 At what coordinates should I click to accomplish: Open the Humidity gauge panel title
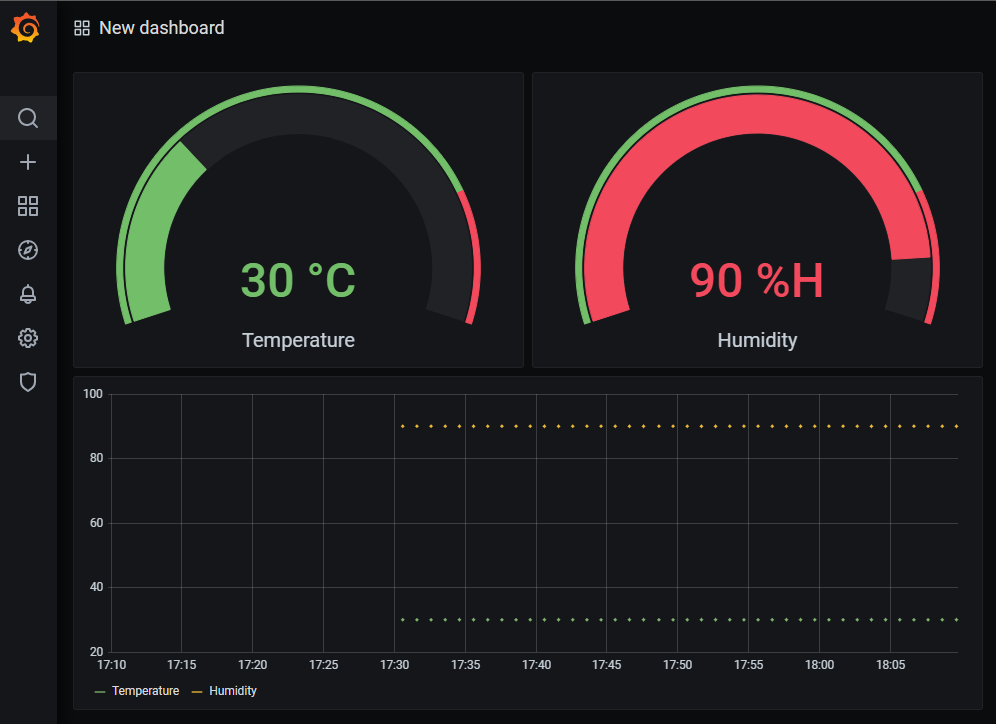pyautogui.click(x=757, y=340)
